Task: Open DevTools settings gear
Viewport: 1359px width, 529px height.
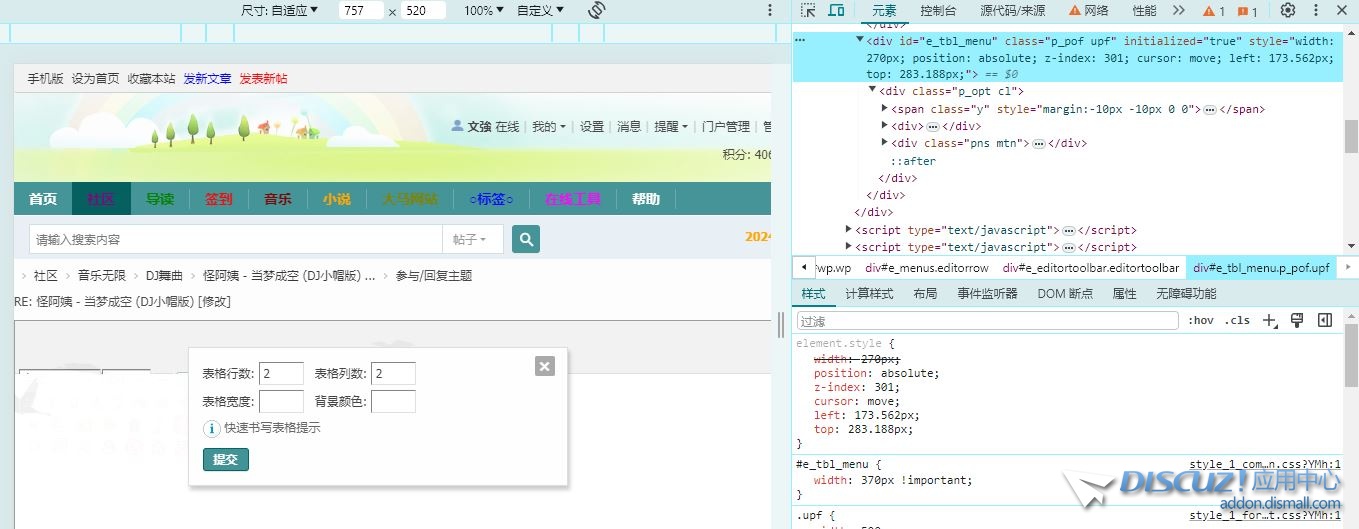Action: [x=1288, y=10]
